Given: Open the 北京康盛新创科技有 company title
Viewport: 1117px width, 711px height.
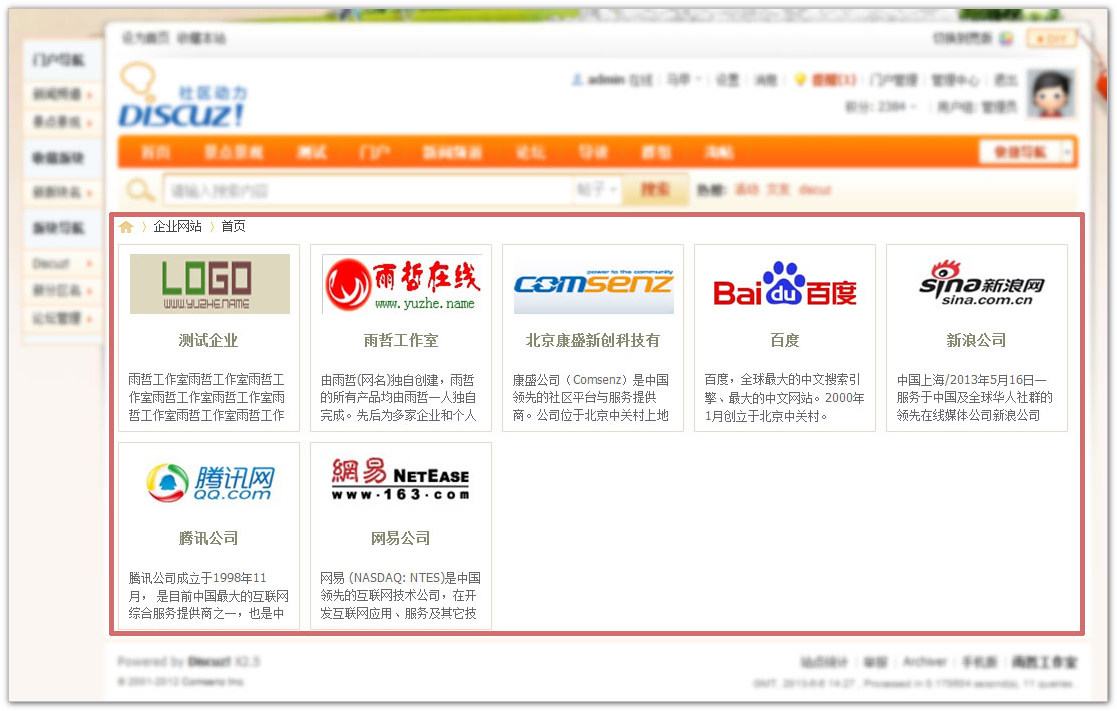Looking at the screenshot, I should tap(593, 341).
